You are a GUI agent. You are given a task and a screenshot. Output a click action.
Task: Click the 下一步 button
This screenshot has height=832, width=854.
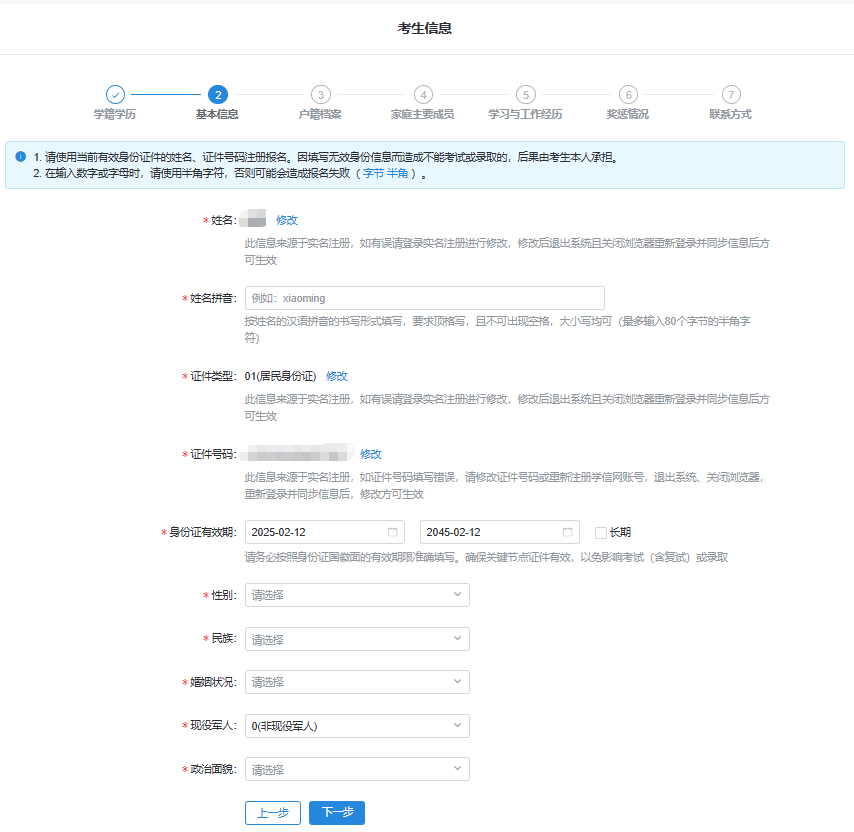pos(337,813)
